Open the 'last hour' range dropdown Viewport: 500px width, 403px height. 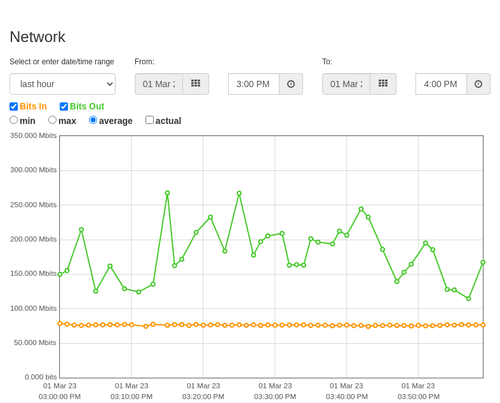coord(63,84)
